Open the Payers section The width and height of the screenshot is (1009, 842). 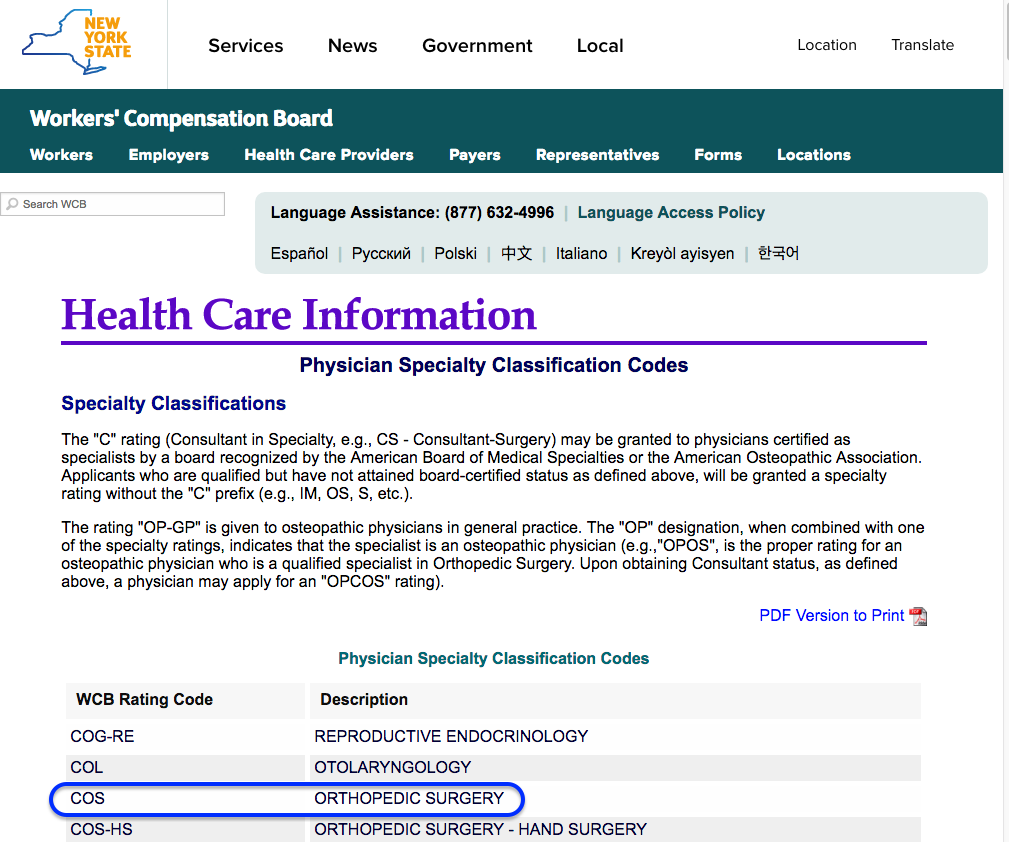pyautogui.click(x=474, y=155)
